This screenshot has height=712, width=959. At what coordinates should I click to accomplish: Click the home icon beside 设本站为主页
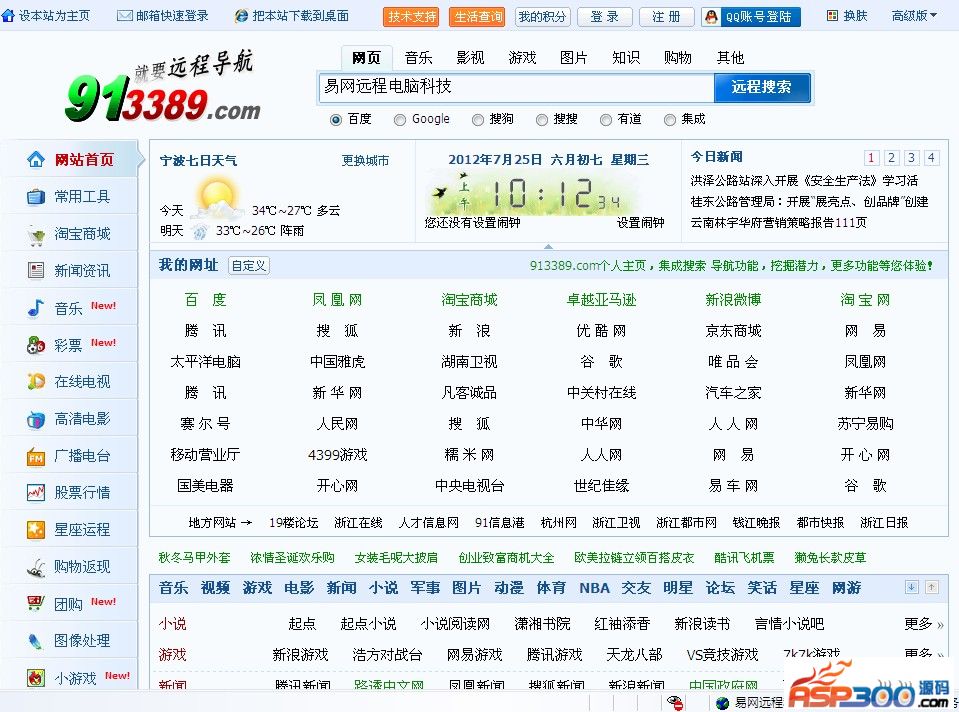[8, 15]
